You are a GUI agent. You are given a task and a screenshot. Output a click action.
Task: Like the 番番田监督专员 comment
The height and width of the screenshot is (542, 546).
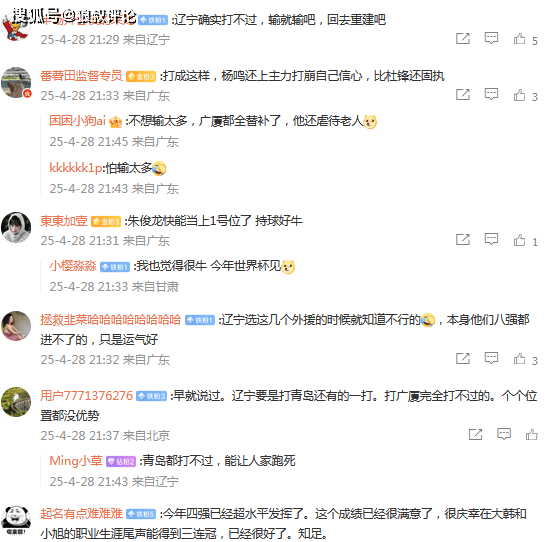[519, 95]
